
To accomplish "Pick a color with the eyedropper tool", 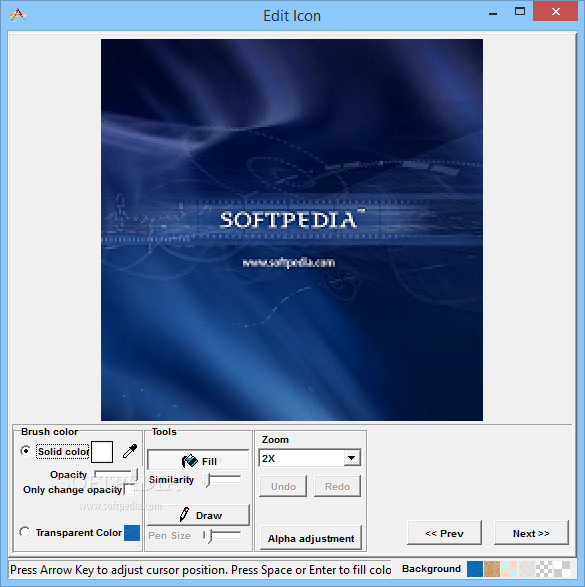I will click(x=130, y=451).
